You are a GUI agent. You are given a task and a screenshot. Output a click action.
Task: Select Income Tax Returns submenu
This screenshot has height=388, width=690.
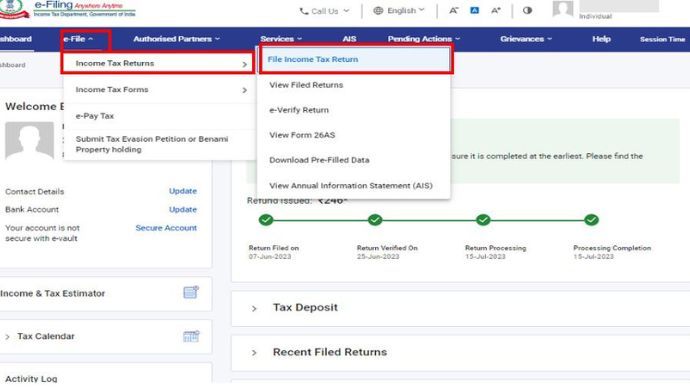click(x=158, y=63)
